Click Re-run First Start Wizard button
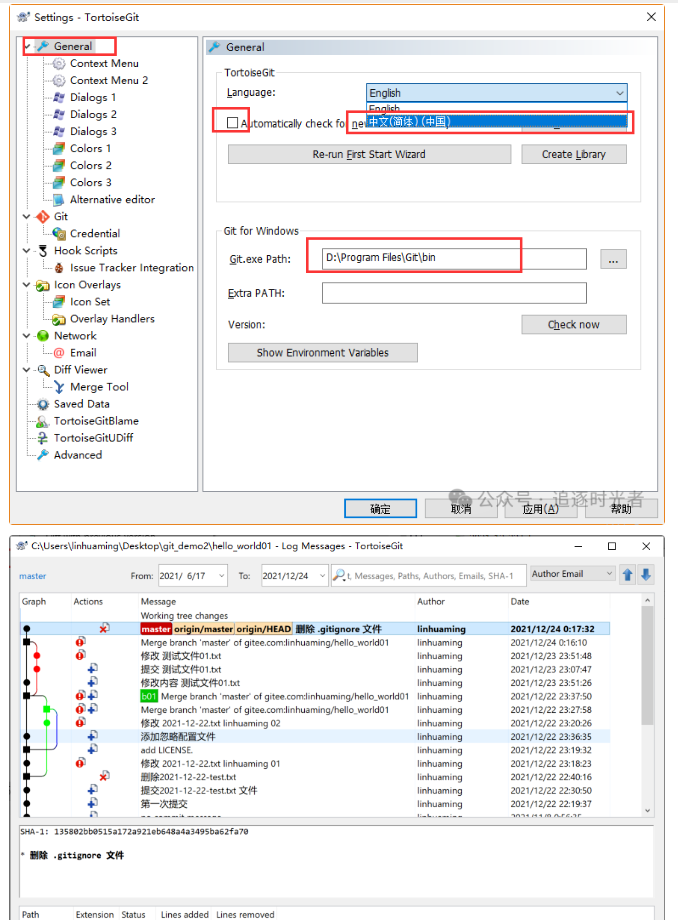Viewport: 678px width, 920px height. [x=369, y=154]
